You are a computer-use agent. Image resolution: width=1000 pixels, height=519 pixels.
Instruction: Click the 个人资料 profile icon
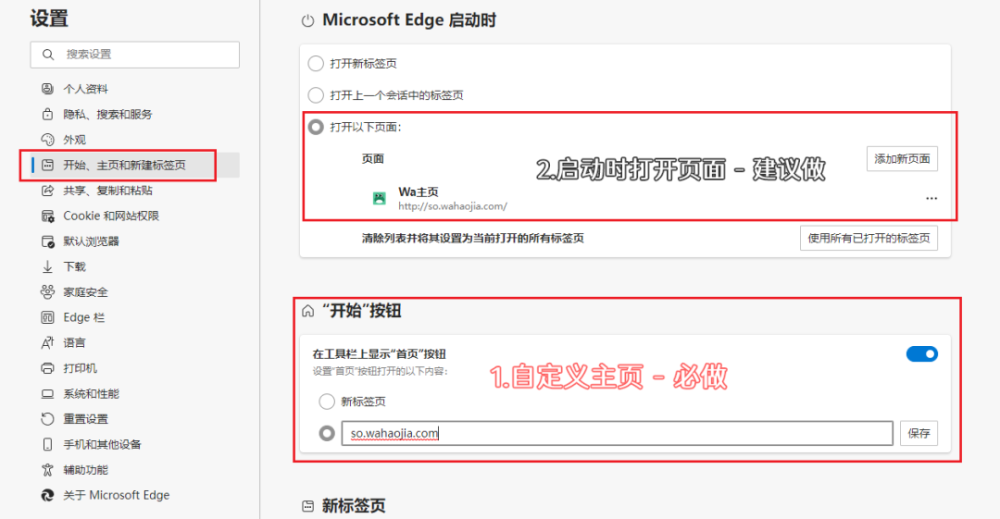click(x=47, y=89)
